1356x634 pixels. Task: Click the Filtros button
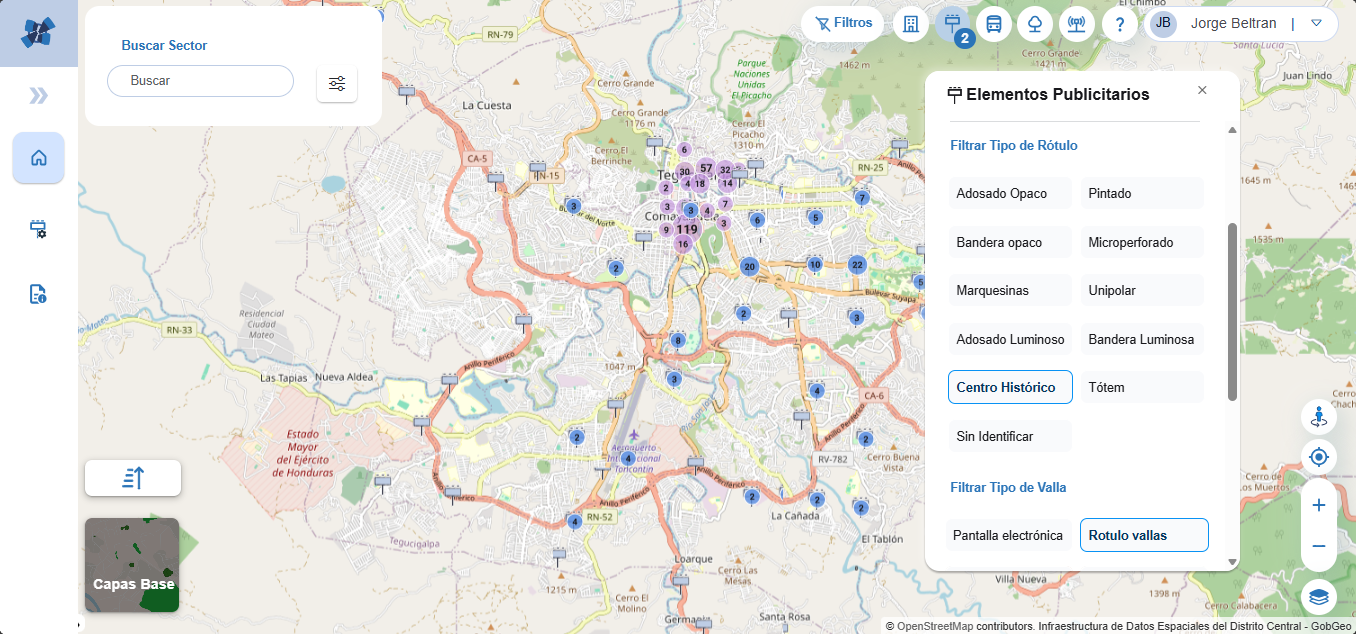[x=842, y=23]
